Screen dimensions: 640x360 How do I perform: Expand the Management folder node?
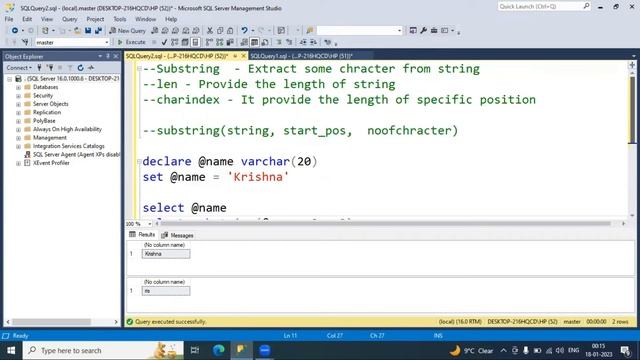tap(18, 138)
